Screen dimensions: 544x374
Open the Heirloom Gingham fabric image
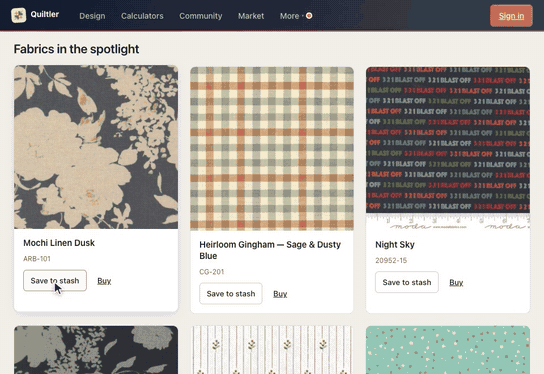272,148
